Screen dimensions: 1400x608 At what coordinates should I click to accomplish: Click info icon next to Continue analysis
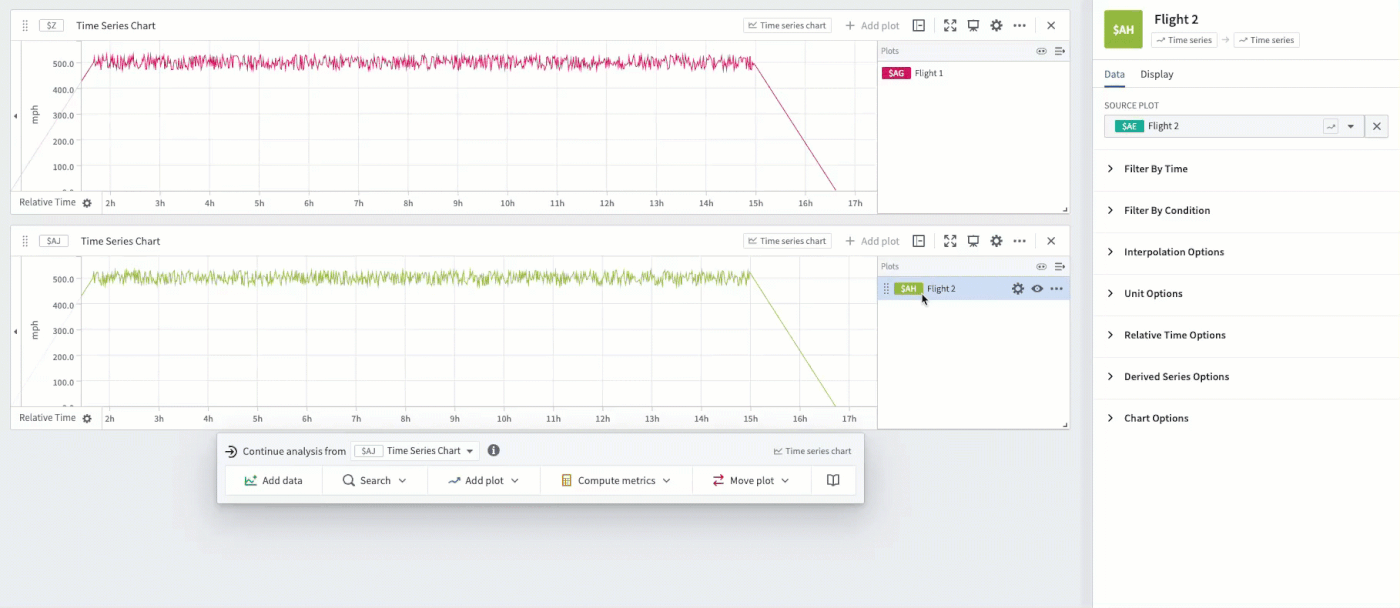[493, 451]
